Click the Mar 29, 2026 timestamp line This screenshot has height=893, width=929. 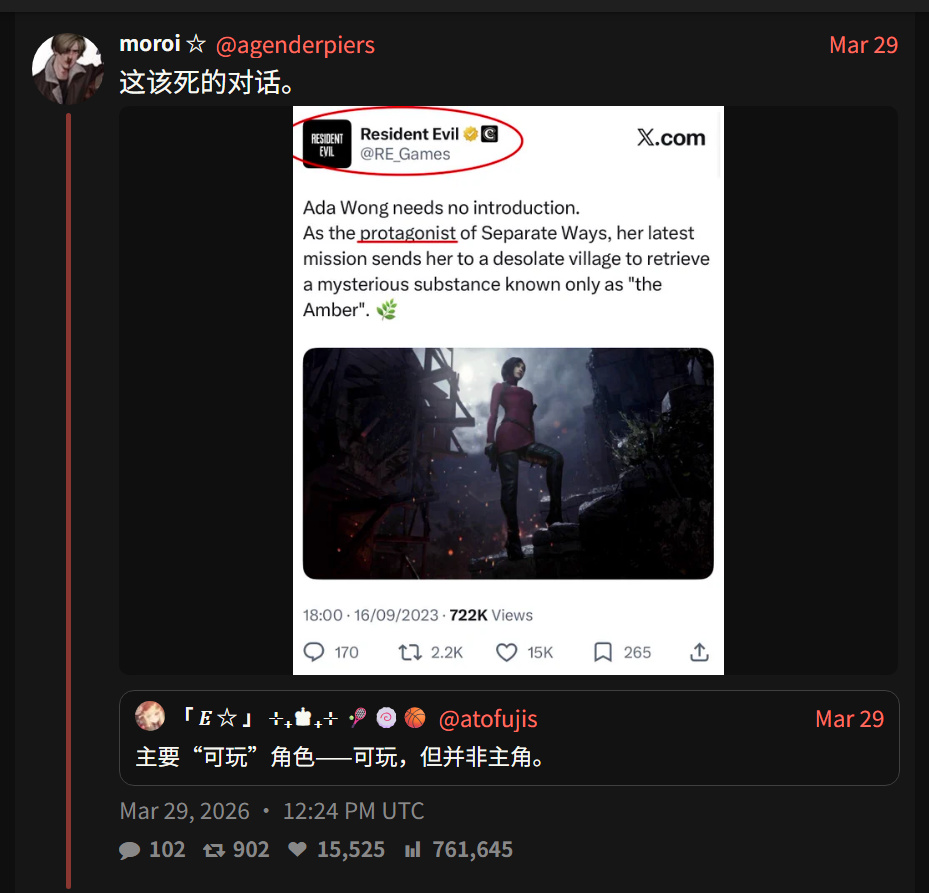(272, 811)
